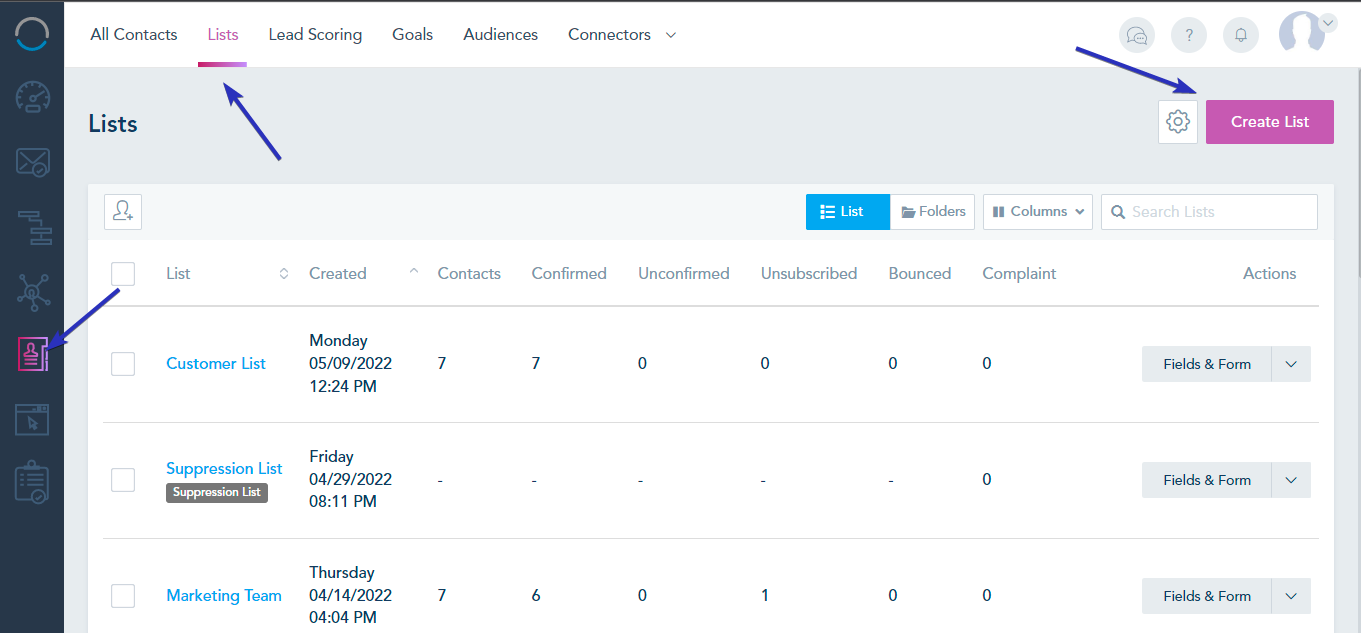
Task: Open the Columns dropdown
Action: tap(1037, 211)
